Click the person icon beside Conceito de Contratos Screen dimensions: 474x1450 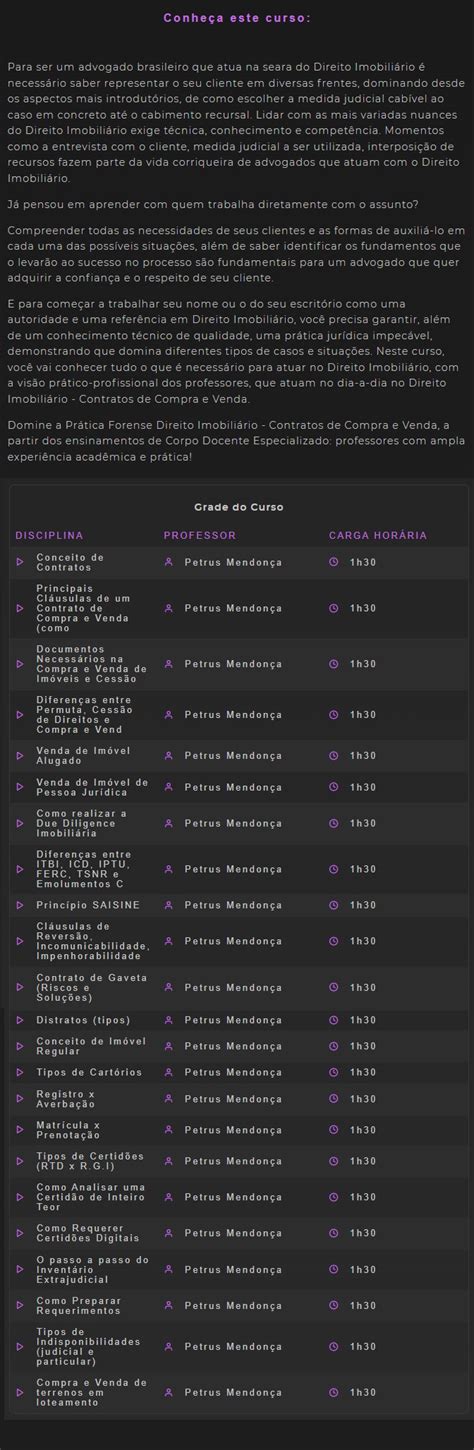[x=169, y=562]
